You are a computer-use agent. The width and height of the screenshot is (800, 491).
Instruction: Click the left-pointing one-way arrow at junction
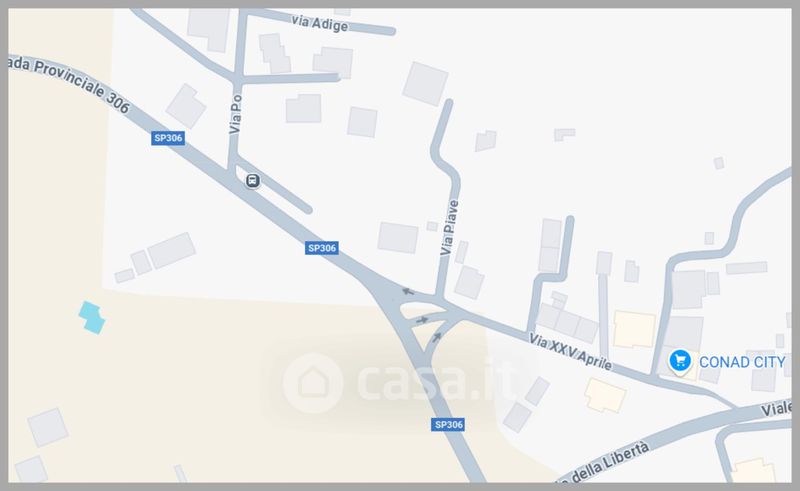408,291
